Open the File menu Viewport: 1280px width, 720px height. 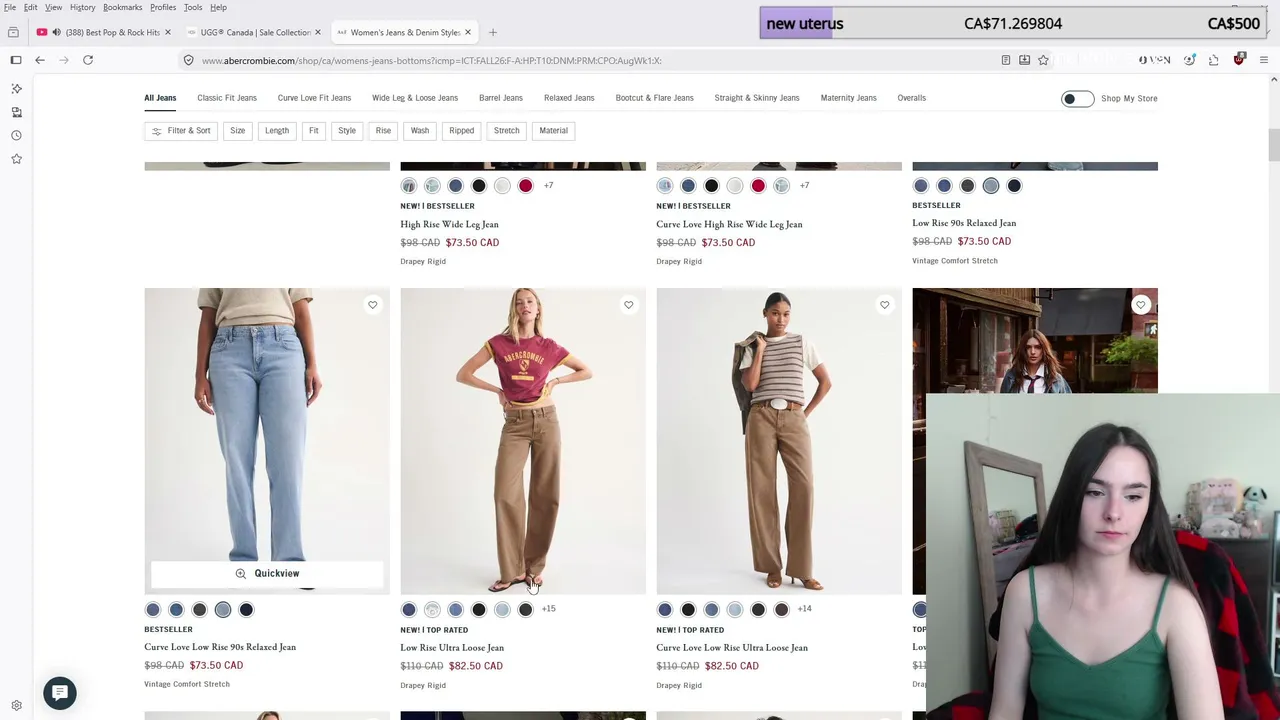10,7
